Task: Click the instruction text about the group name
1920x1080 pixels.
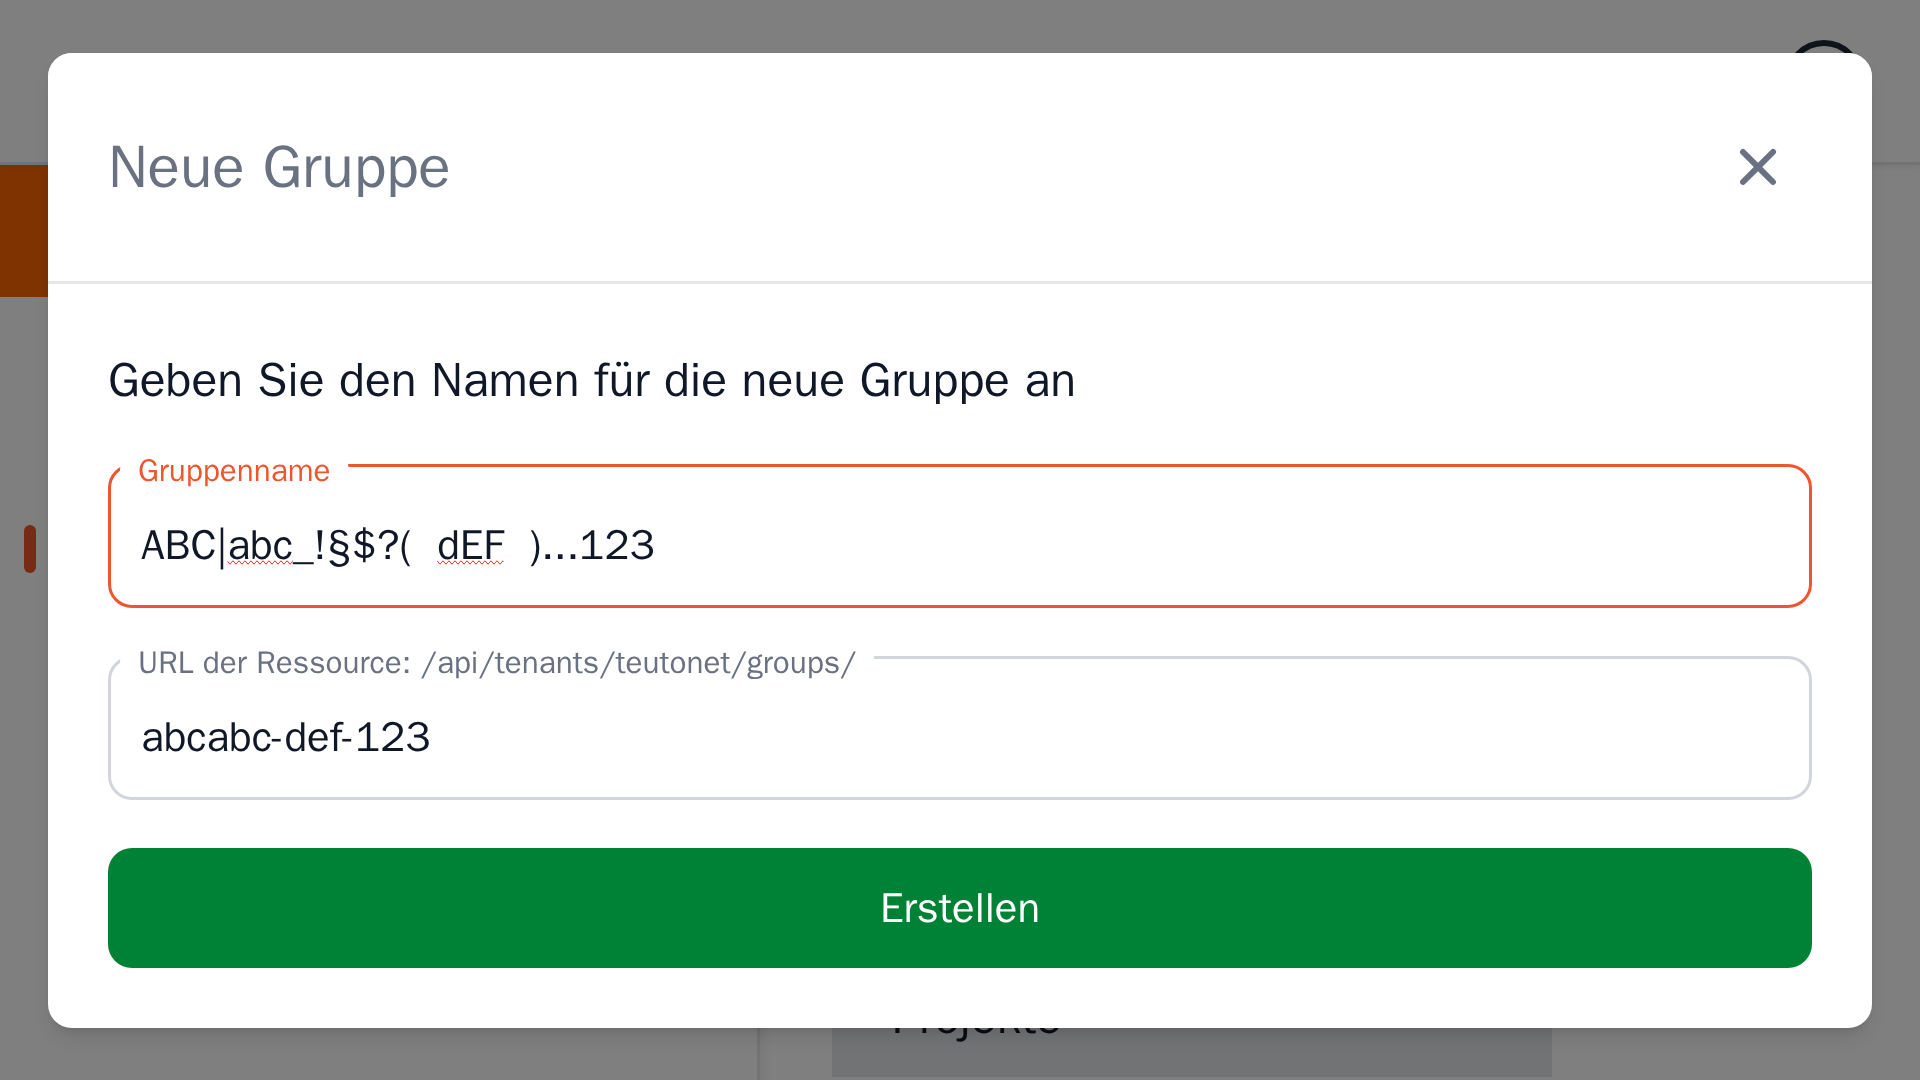Action: 591,381
